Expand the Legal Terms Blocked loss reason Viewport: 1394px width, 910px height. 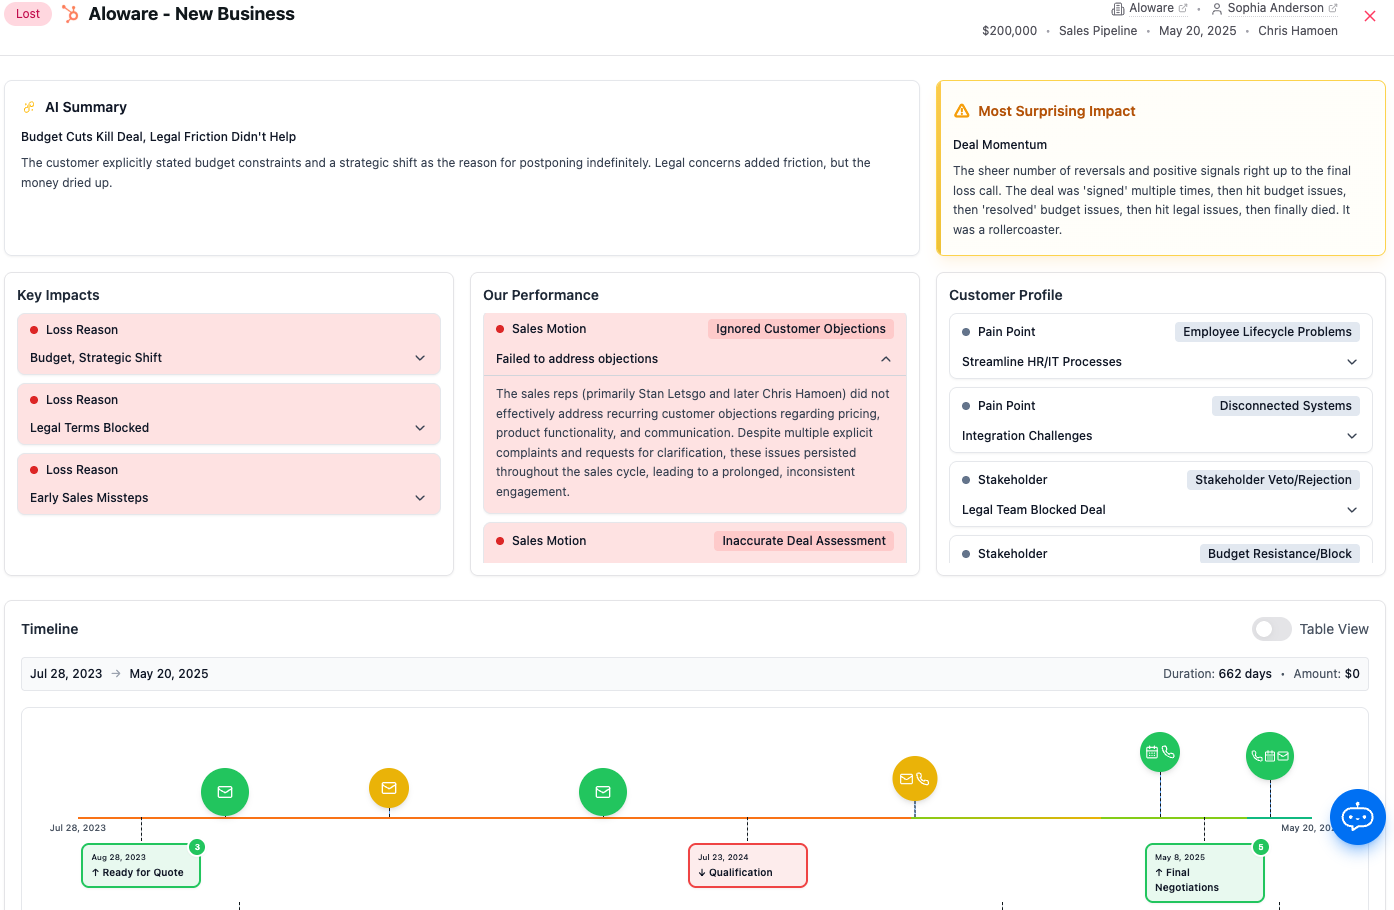[420, 428]
